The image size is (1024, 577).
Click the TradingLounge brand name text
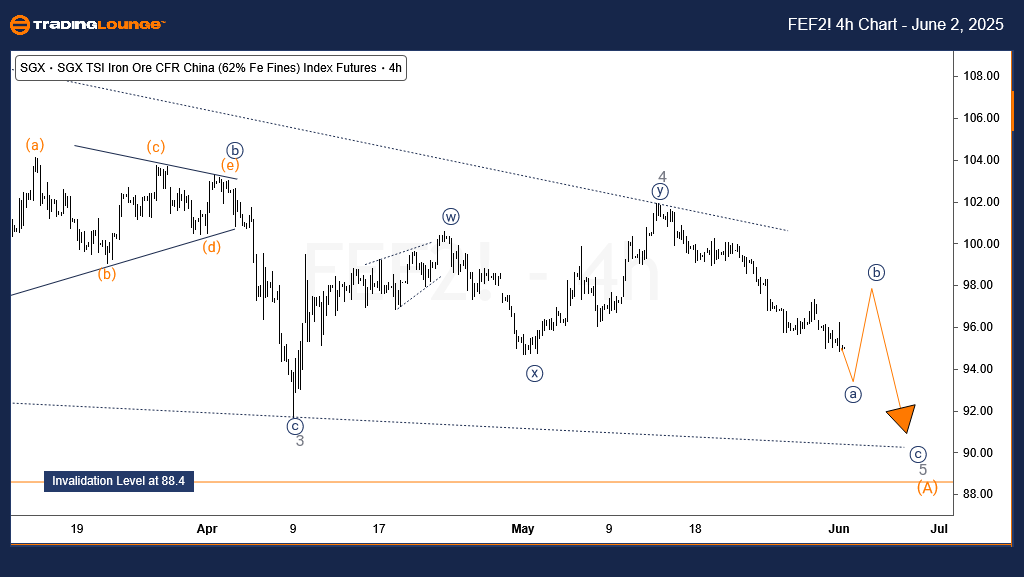[102, 24]
